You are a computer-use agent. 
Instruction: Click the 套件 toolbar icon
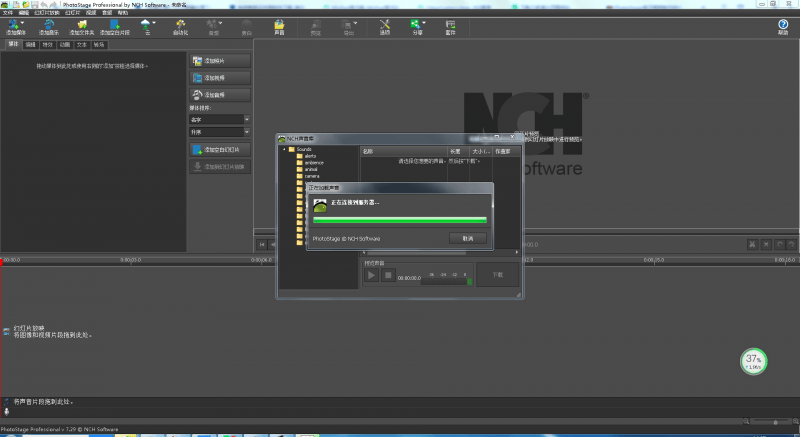[x=450, y=26]
